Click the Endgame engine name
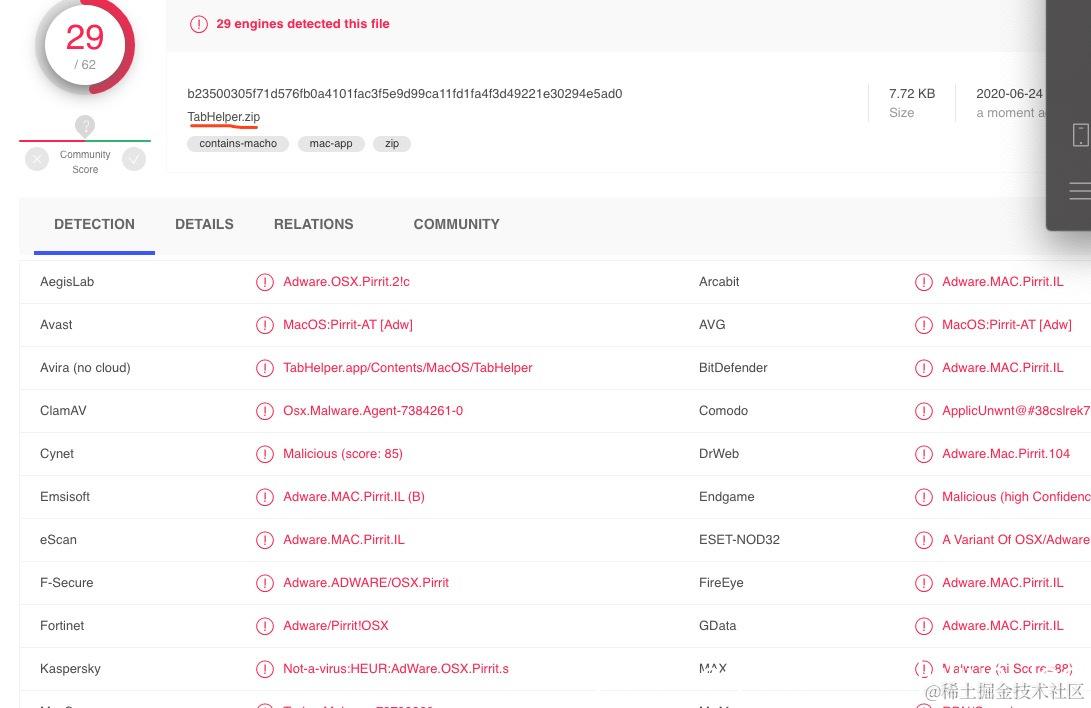This screenshot has width=1091, height=708. coord(727,497)
